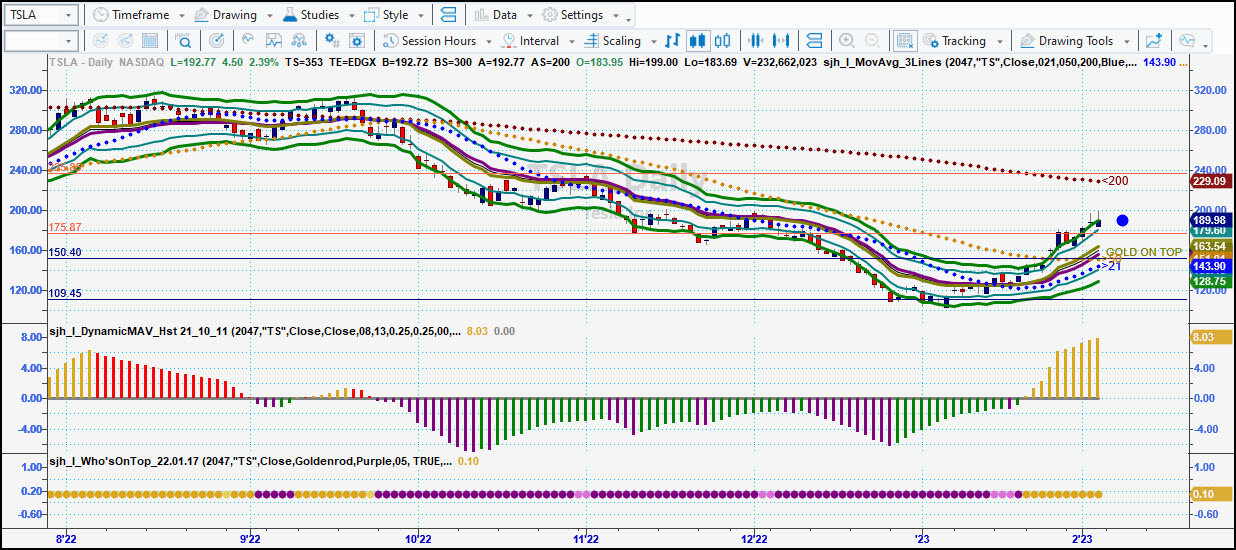Screen dimensions: 1236x550
Task: Click the far-right chart circle icon
Action: (x=1187, y=41)
